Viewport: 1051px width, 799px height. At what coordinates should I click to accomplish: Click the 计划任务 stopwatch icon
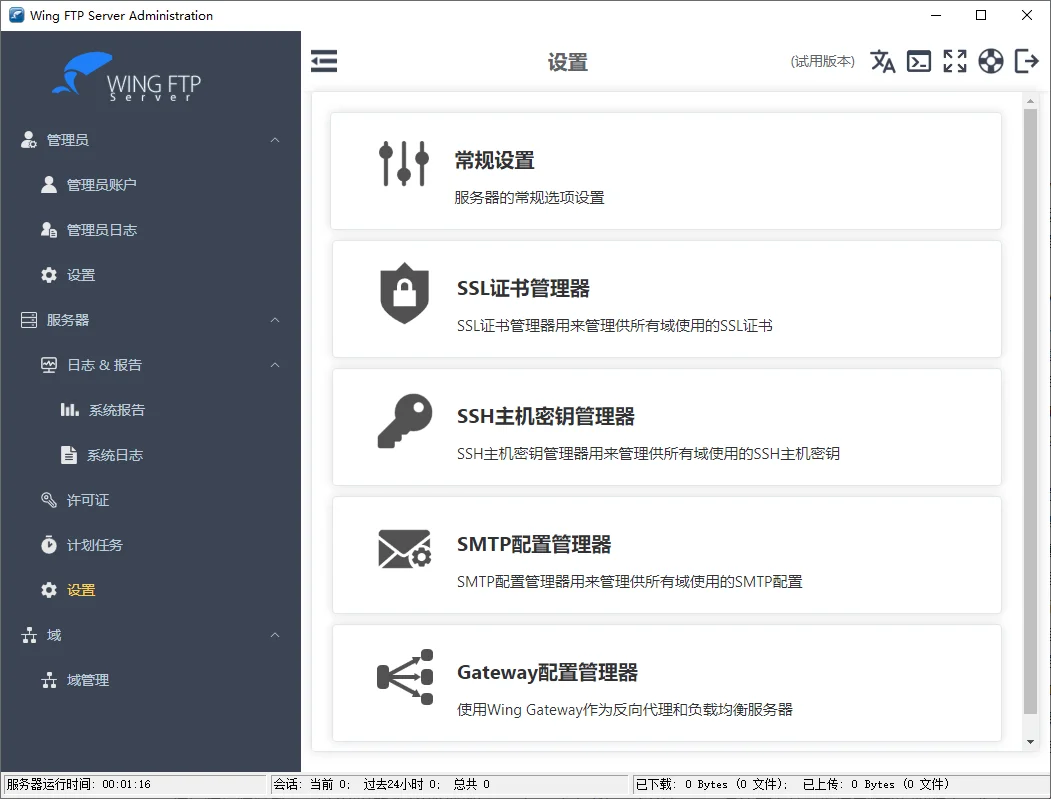49,544
